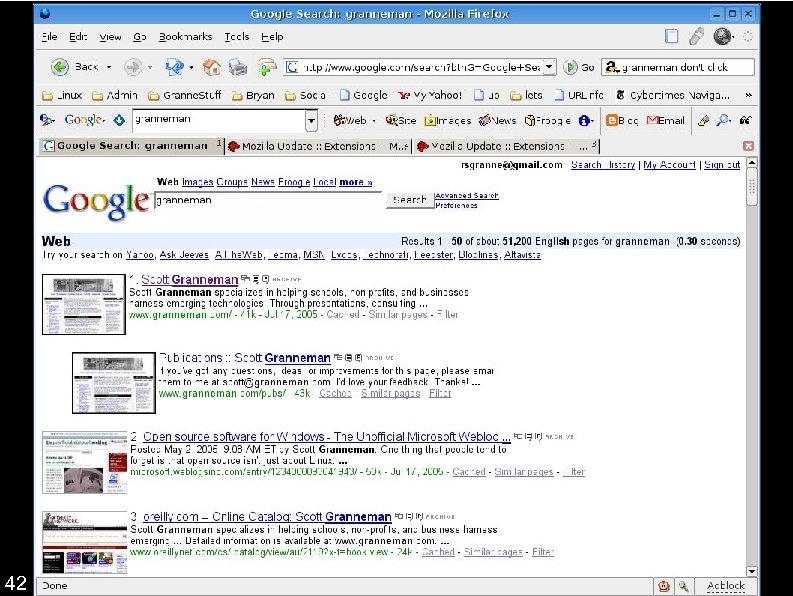
Task: Open the Tools menu
Action: (x=237, y=36)
